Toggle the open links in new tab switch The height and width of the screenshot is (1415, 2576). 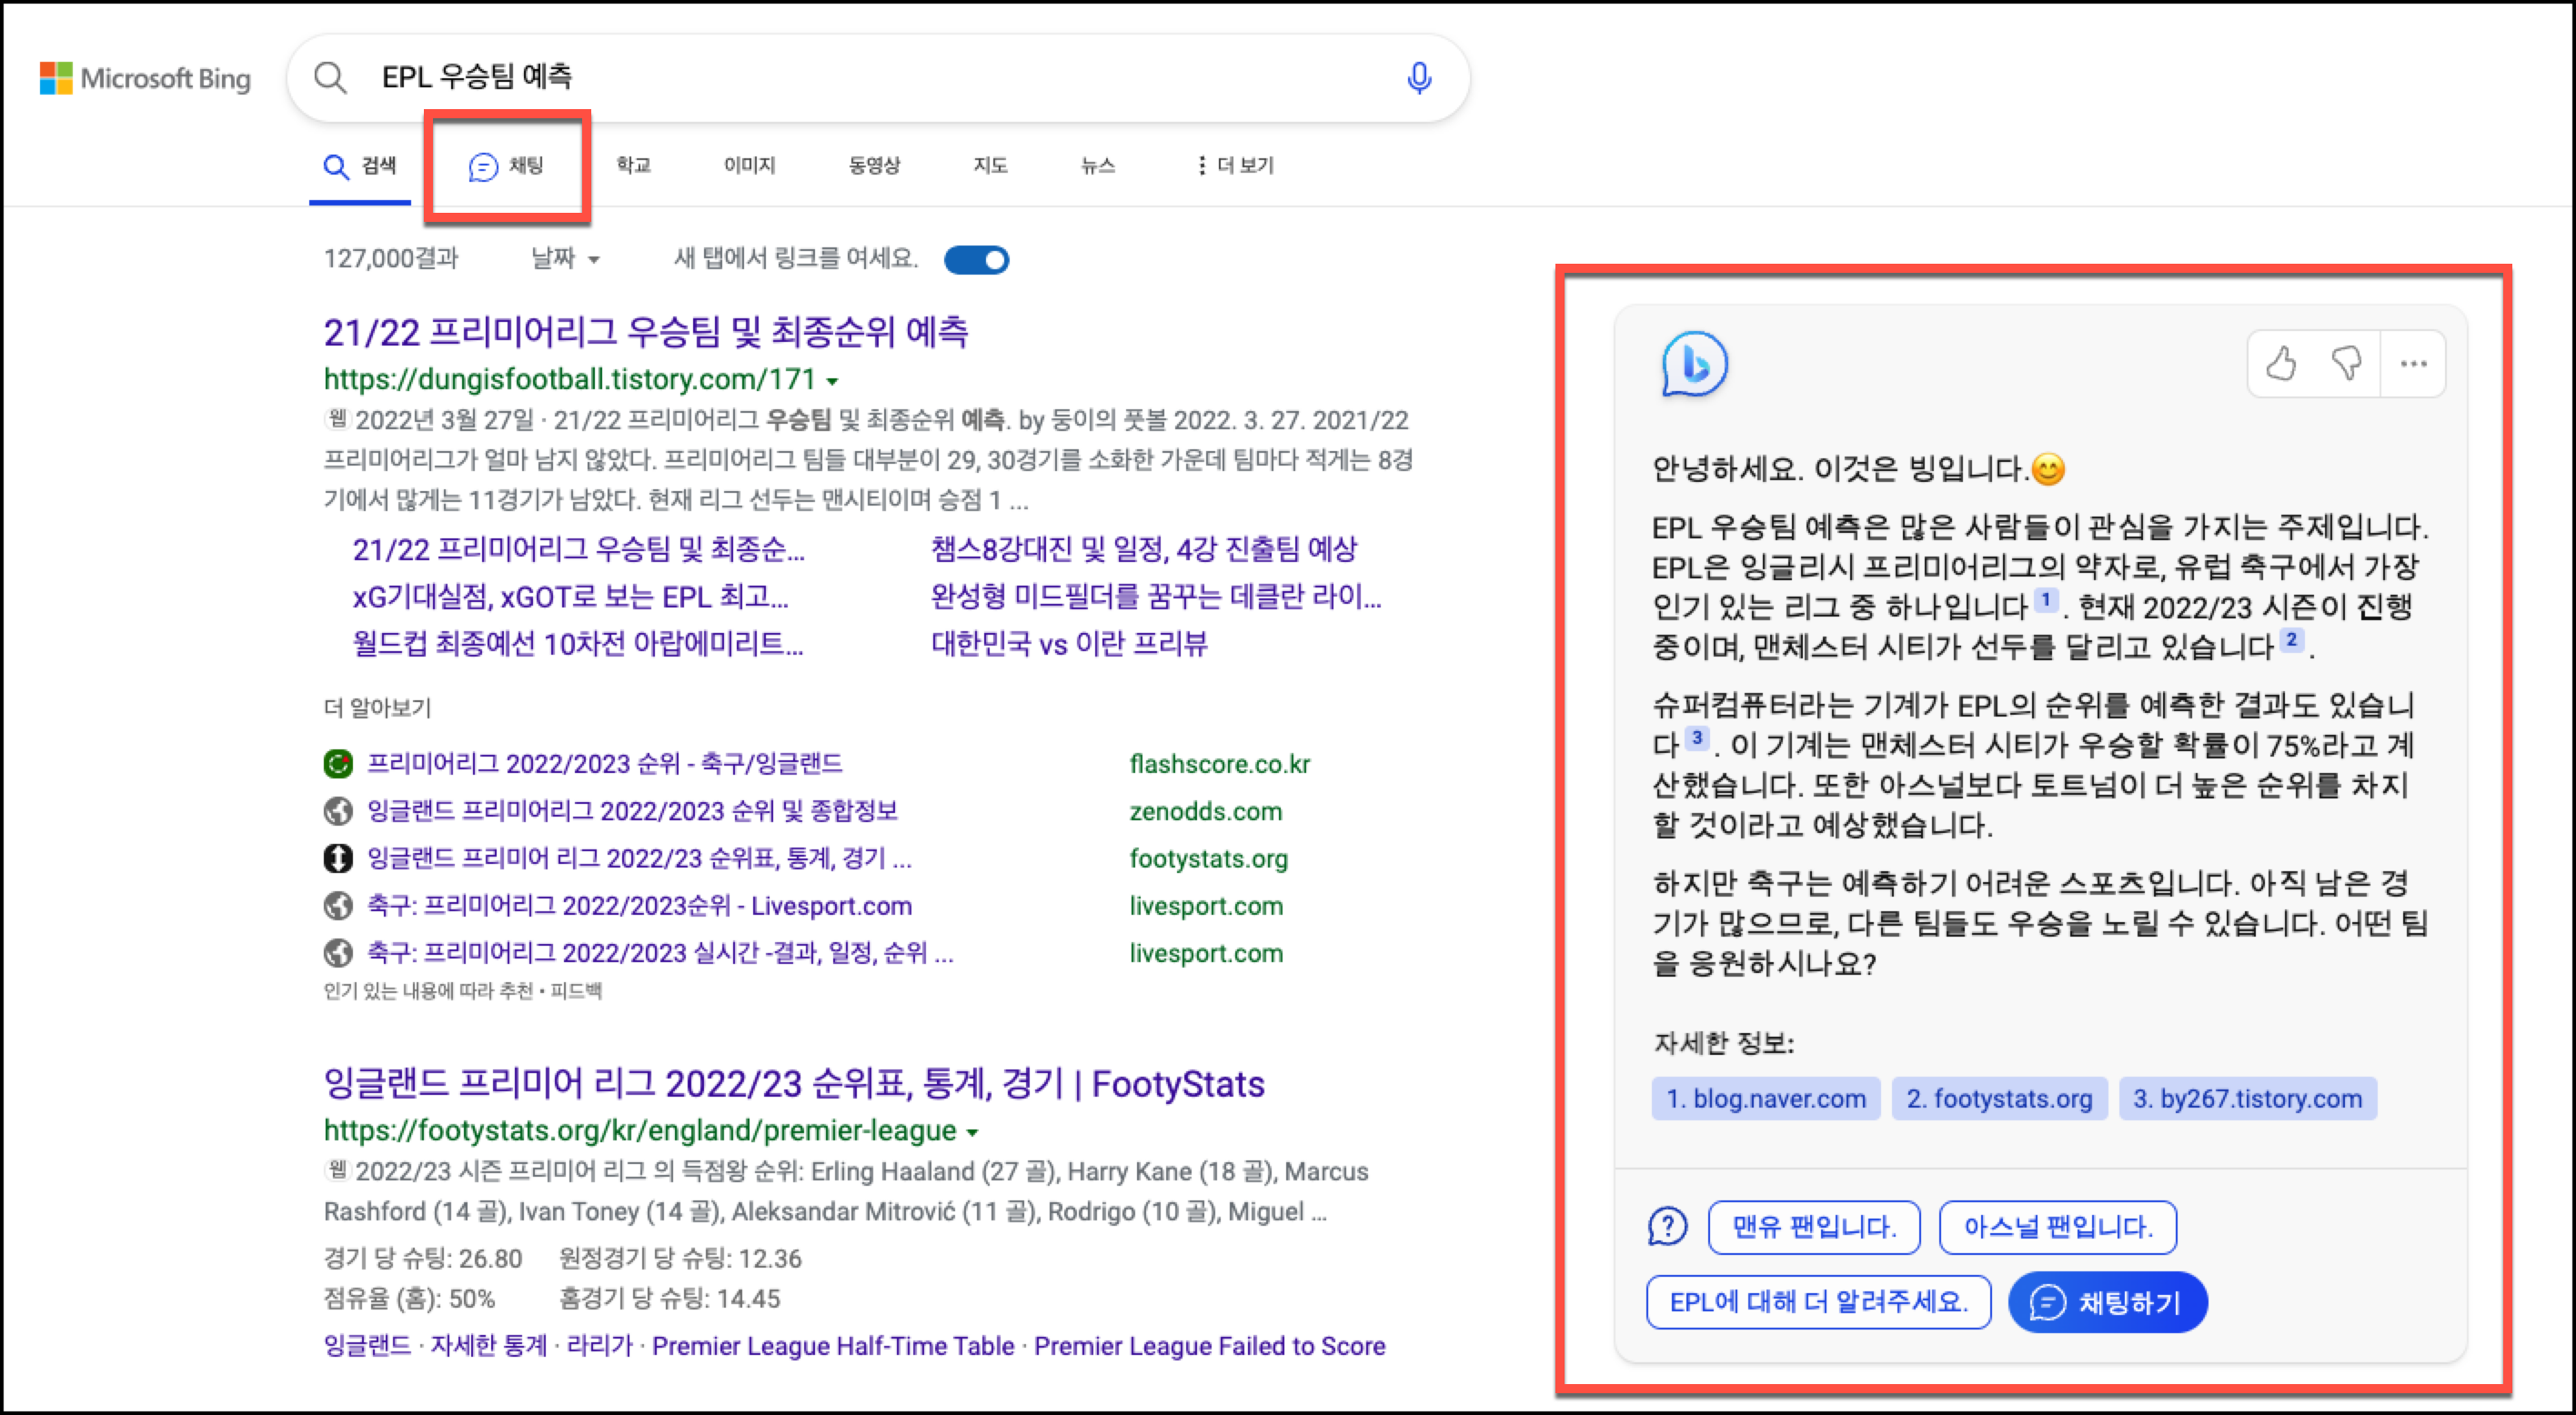977,260
